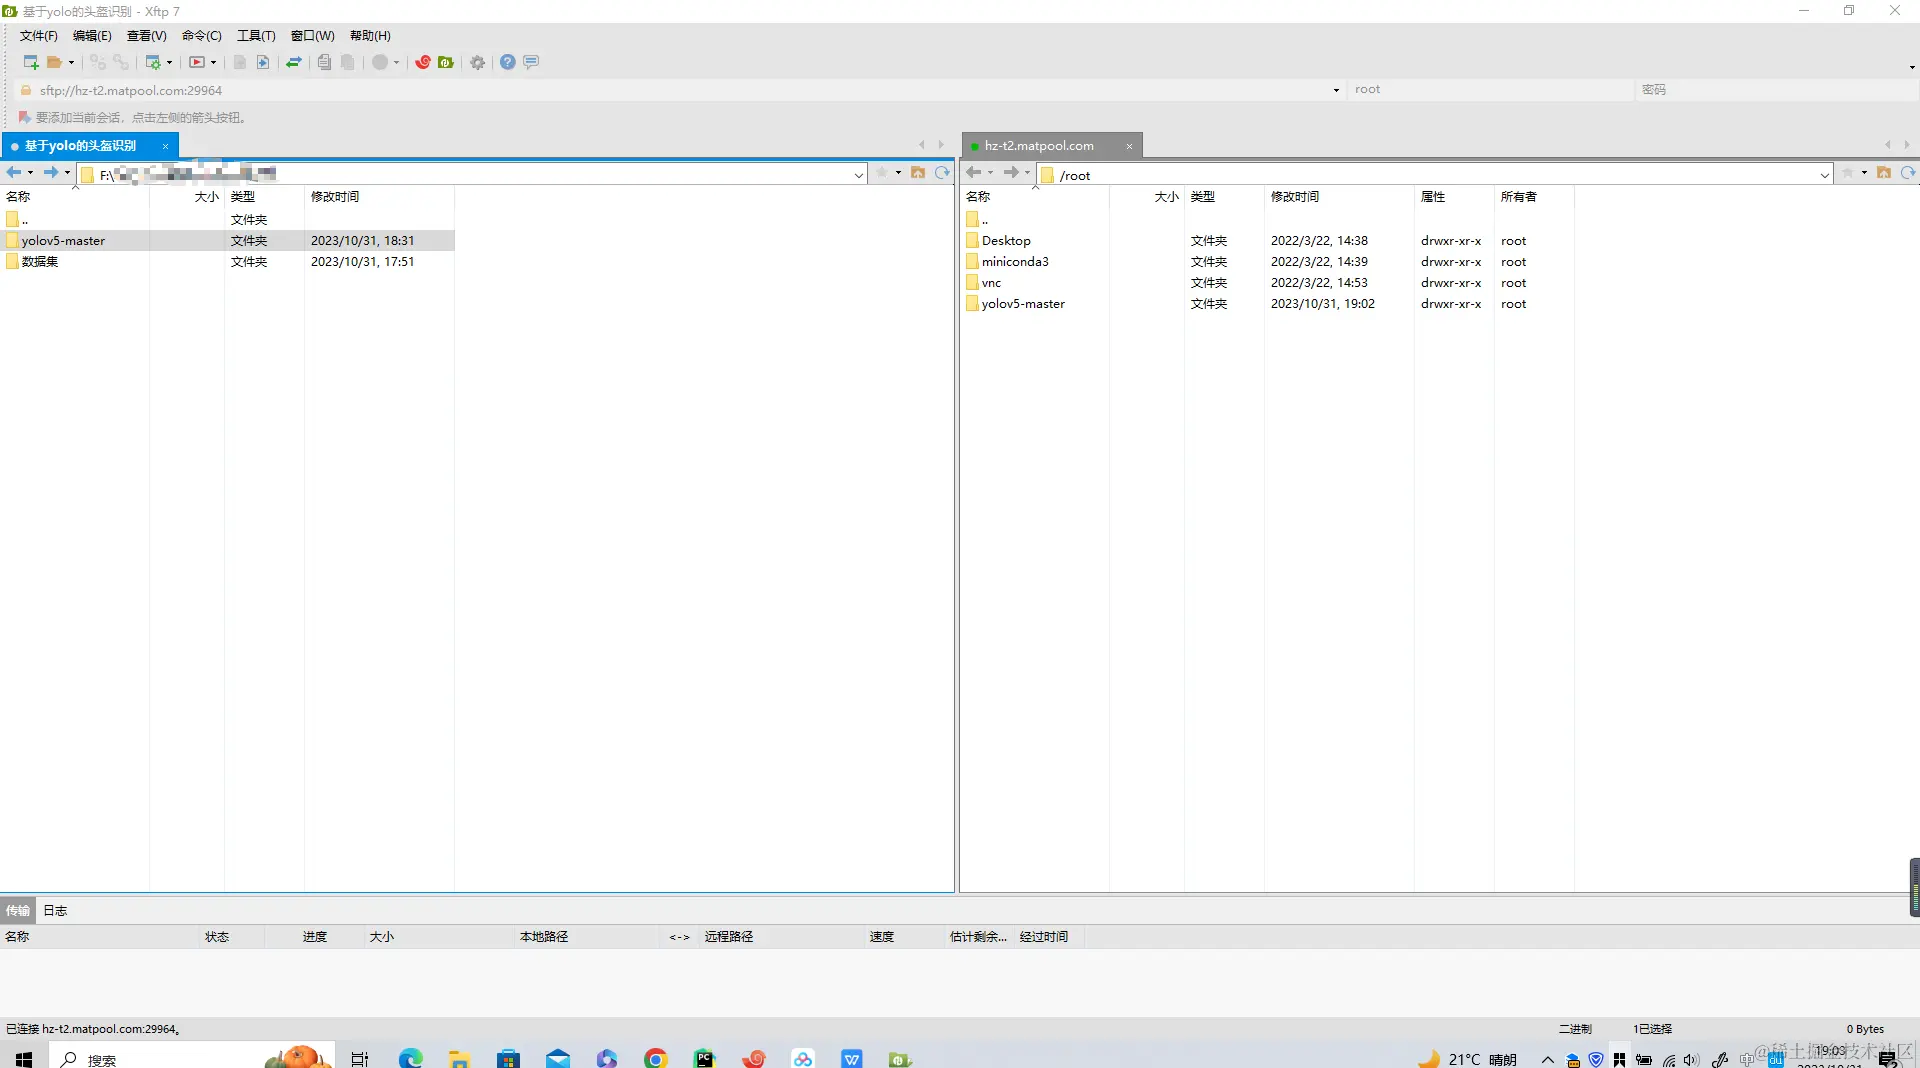
Task: Refresh the local pane file list
Action: (942, 173)
